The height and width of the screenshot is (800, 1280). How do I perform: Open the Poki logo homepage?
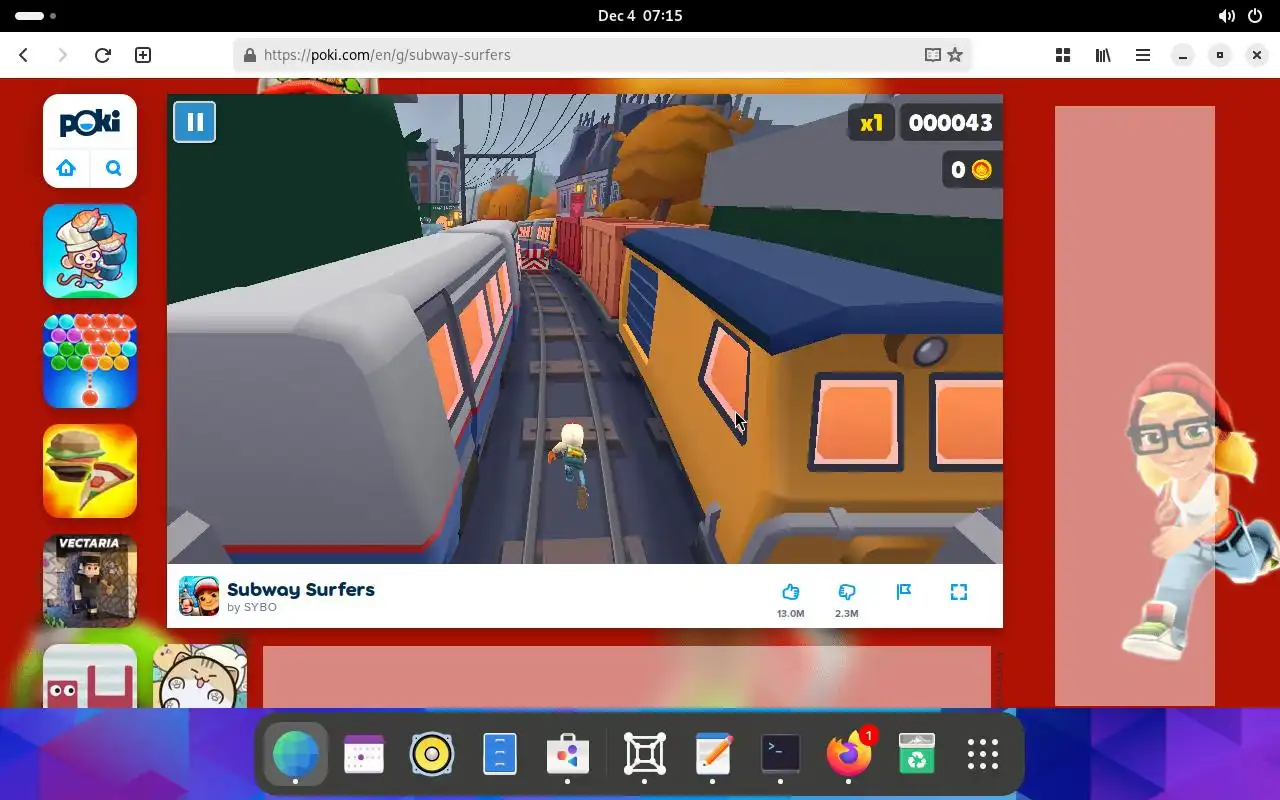90,123
